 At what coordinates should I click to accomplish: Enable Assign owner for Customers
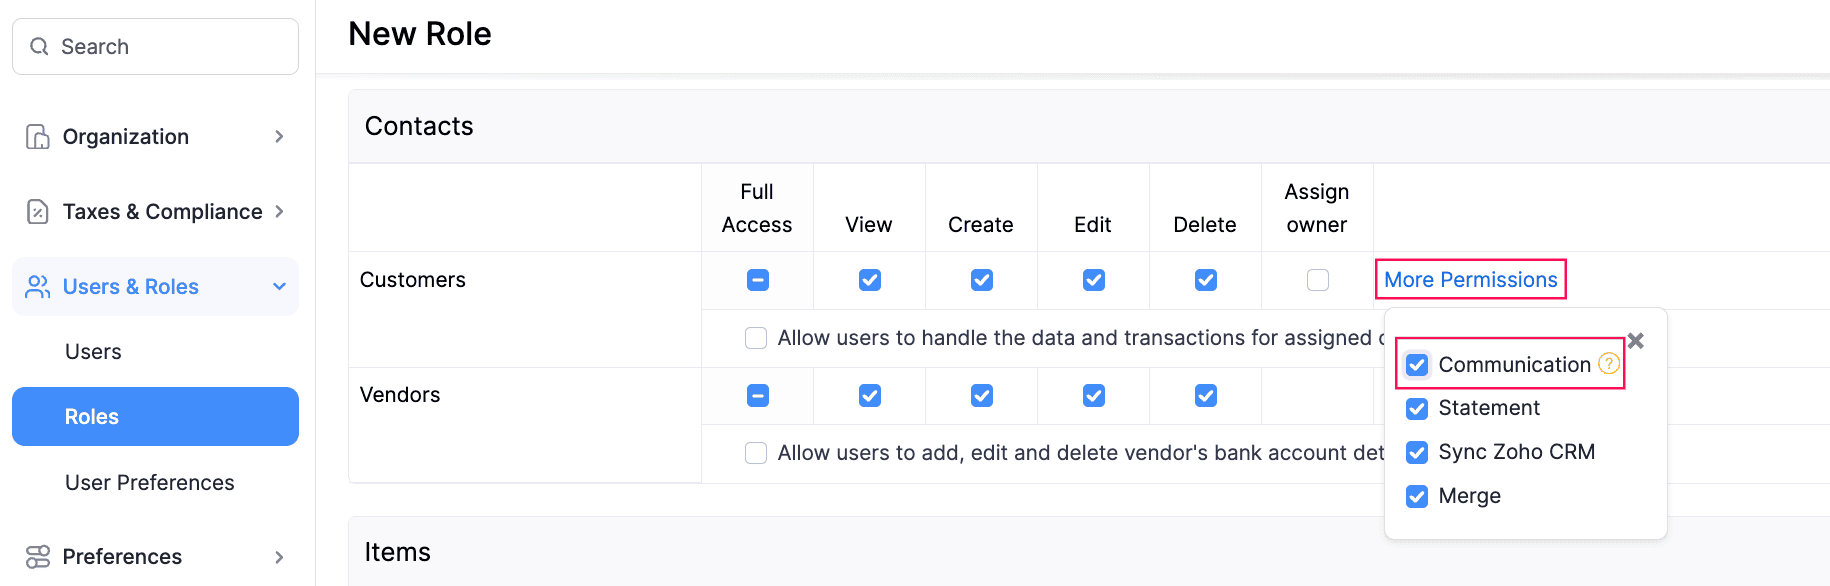pos(1318,280)
